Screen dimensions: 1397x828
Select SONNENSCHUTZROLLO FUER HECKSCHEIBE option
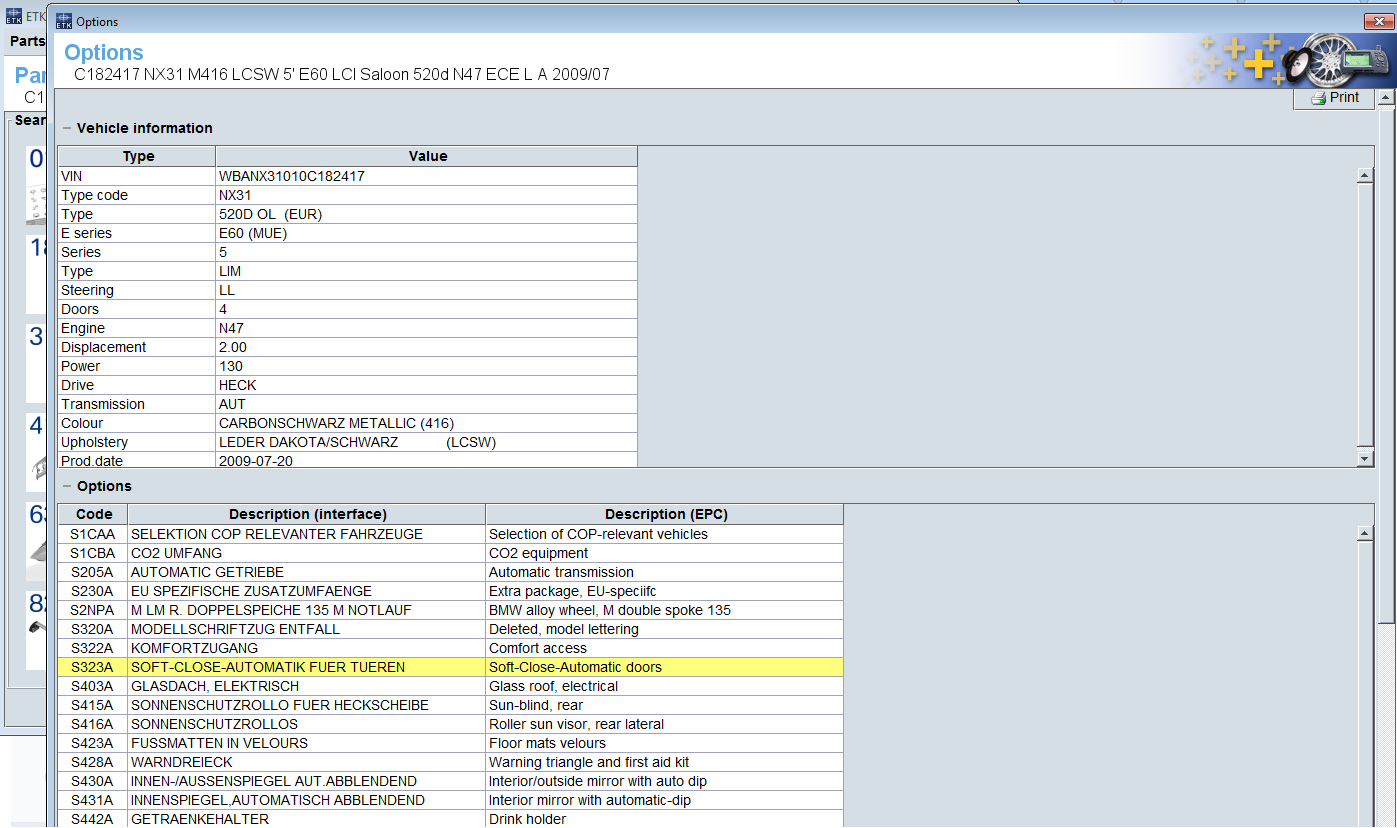point(280,705)
